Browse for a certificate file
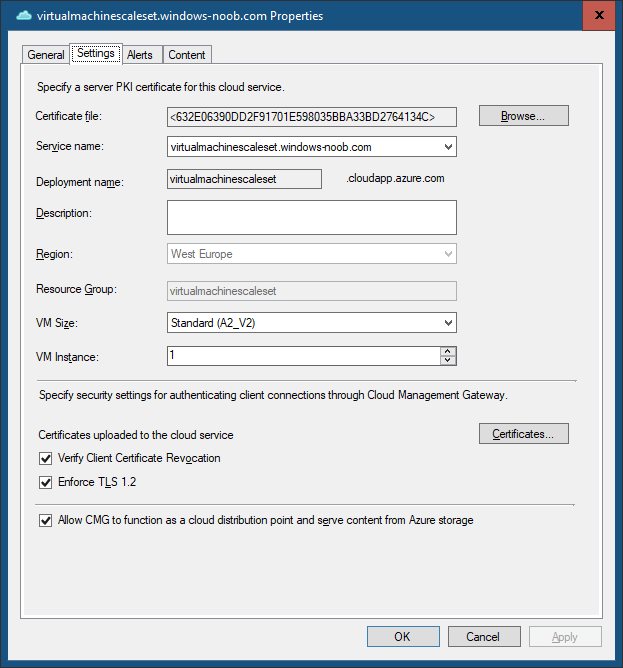Viewport: 623px width, 668px height. 523,116
